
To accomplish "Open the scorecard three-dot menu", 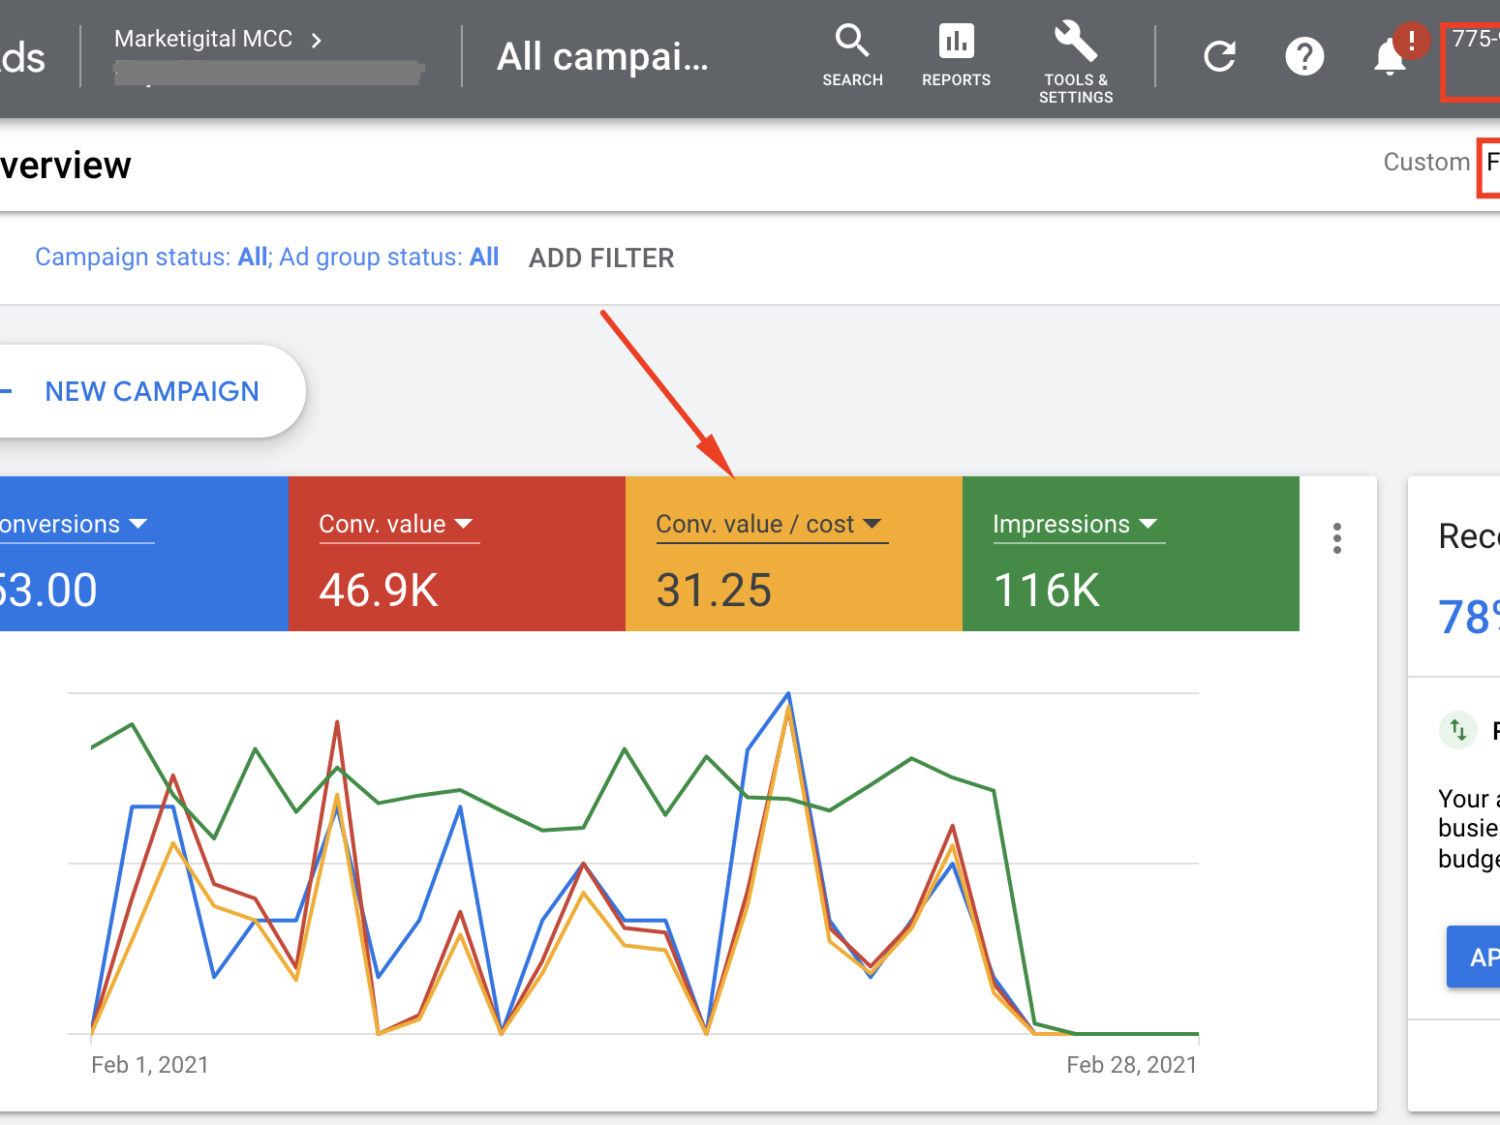I will tap(1337, 538).
